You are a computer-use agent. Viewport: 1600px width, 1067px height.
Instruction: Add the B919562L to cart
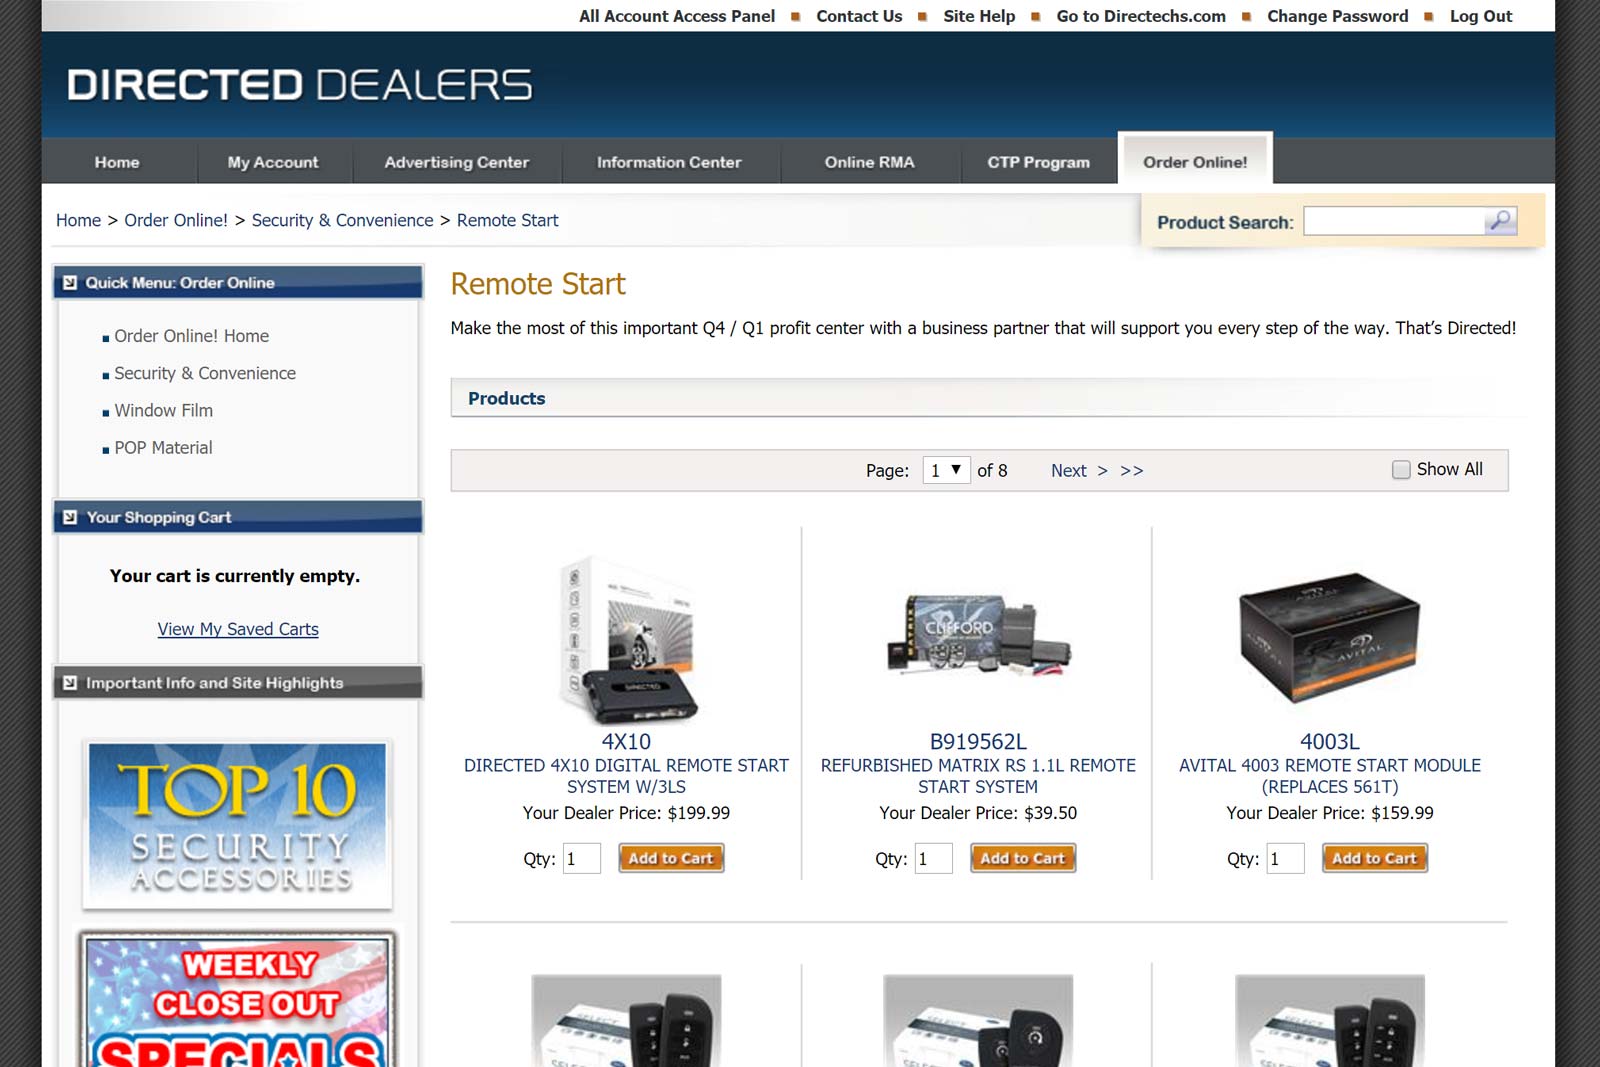click(1023, 858)
